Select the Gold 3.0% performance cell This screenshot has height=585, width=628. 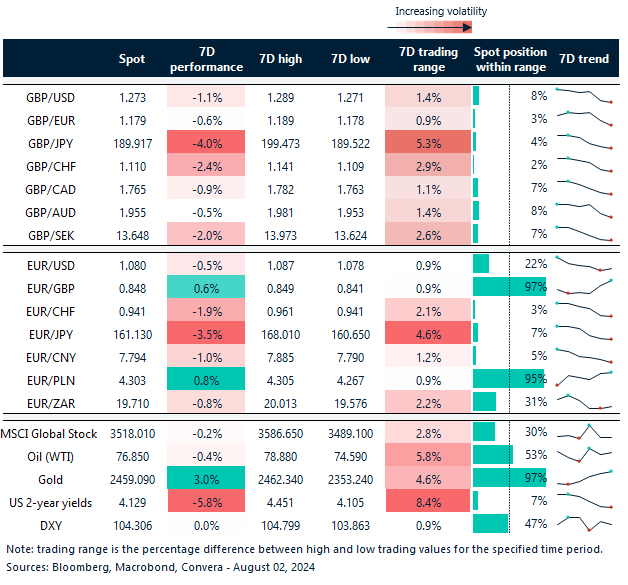click(210, 477)
